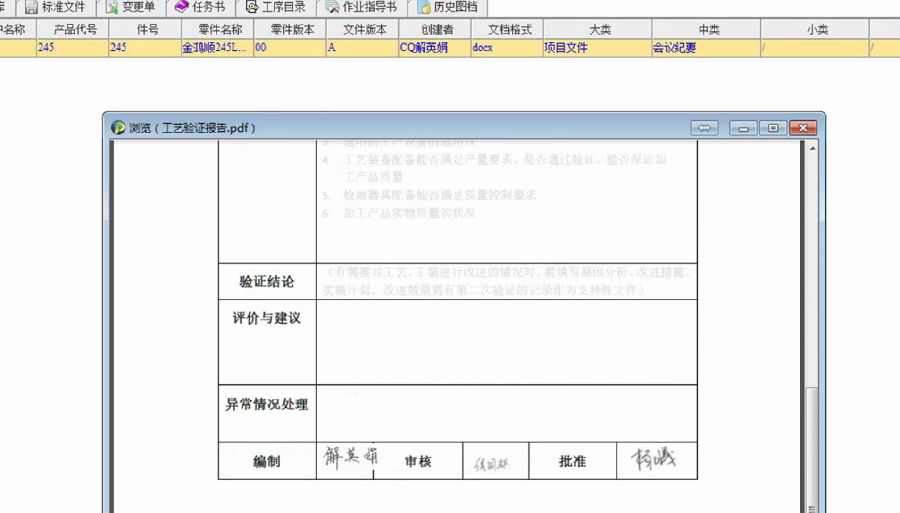The image size is (900, 513).
Task: Switch to the 历史图档 tab
Action: [x=448, y=7]
